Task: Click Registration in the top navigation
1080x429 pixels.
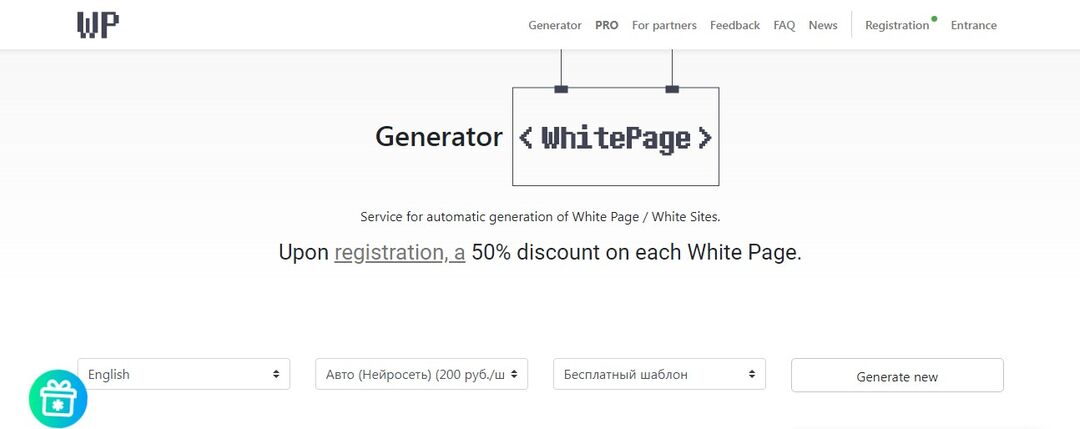Action: pyautogui.click(x=896, y=25)
